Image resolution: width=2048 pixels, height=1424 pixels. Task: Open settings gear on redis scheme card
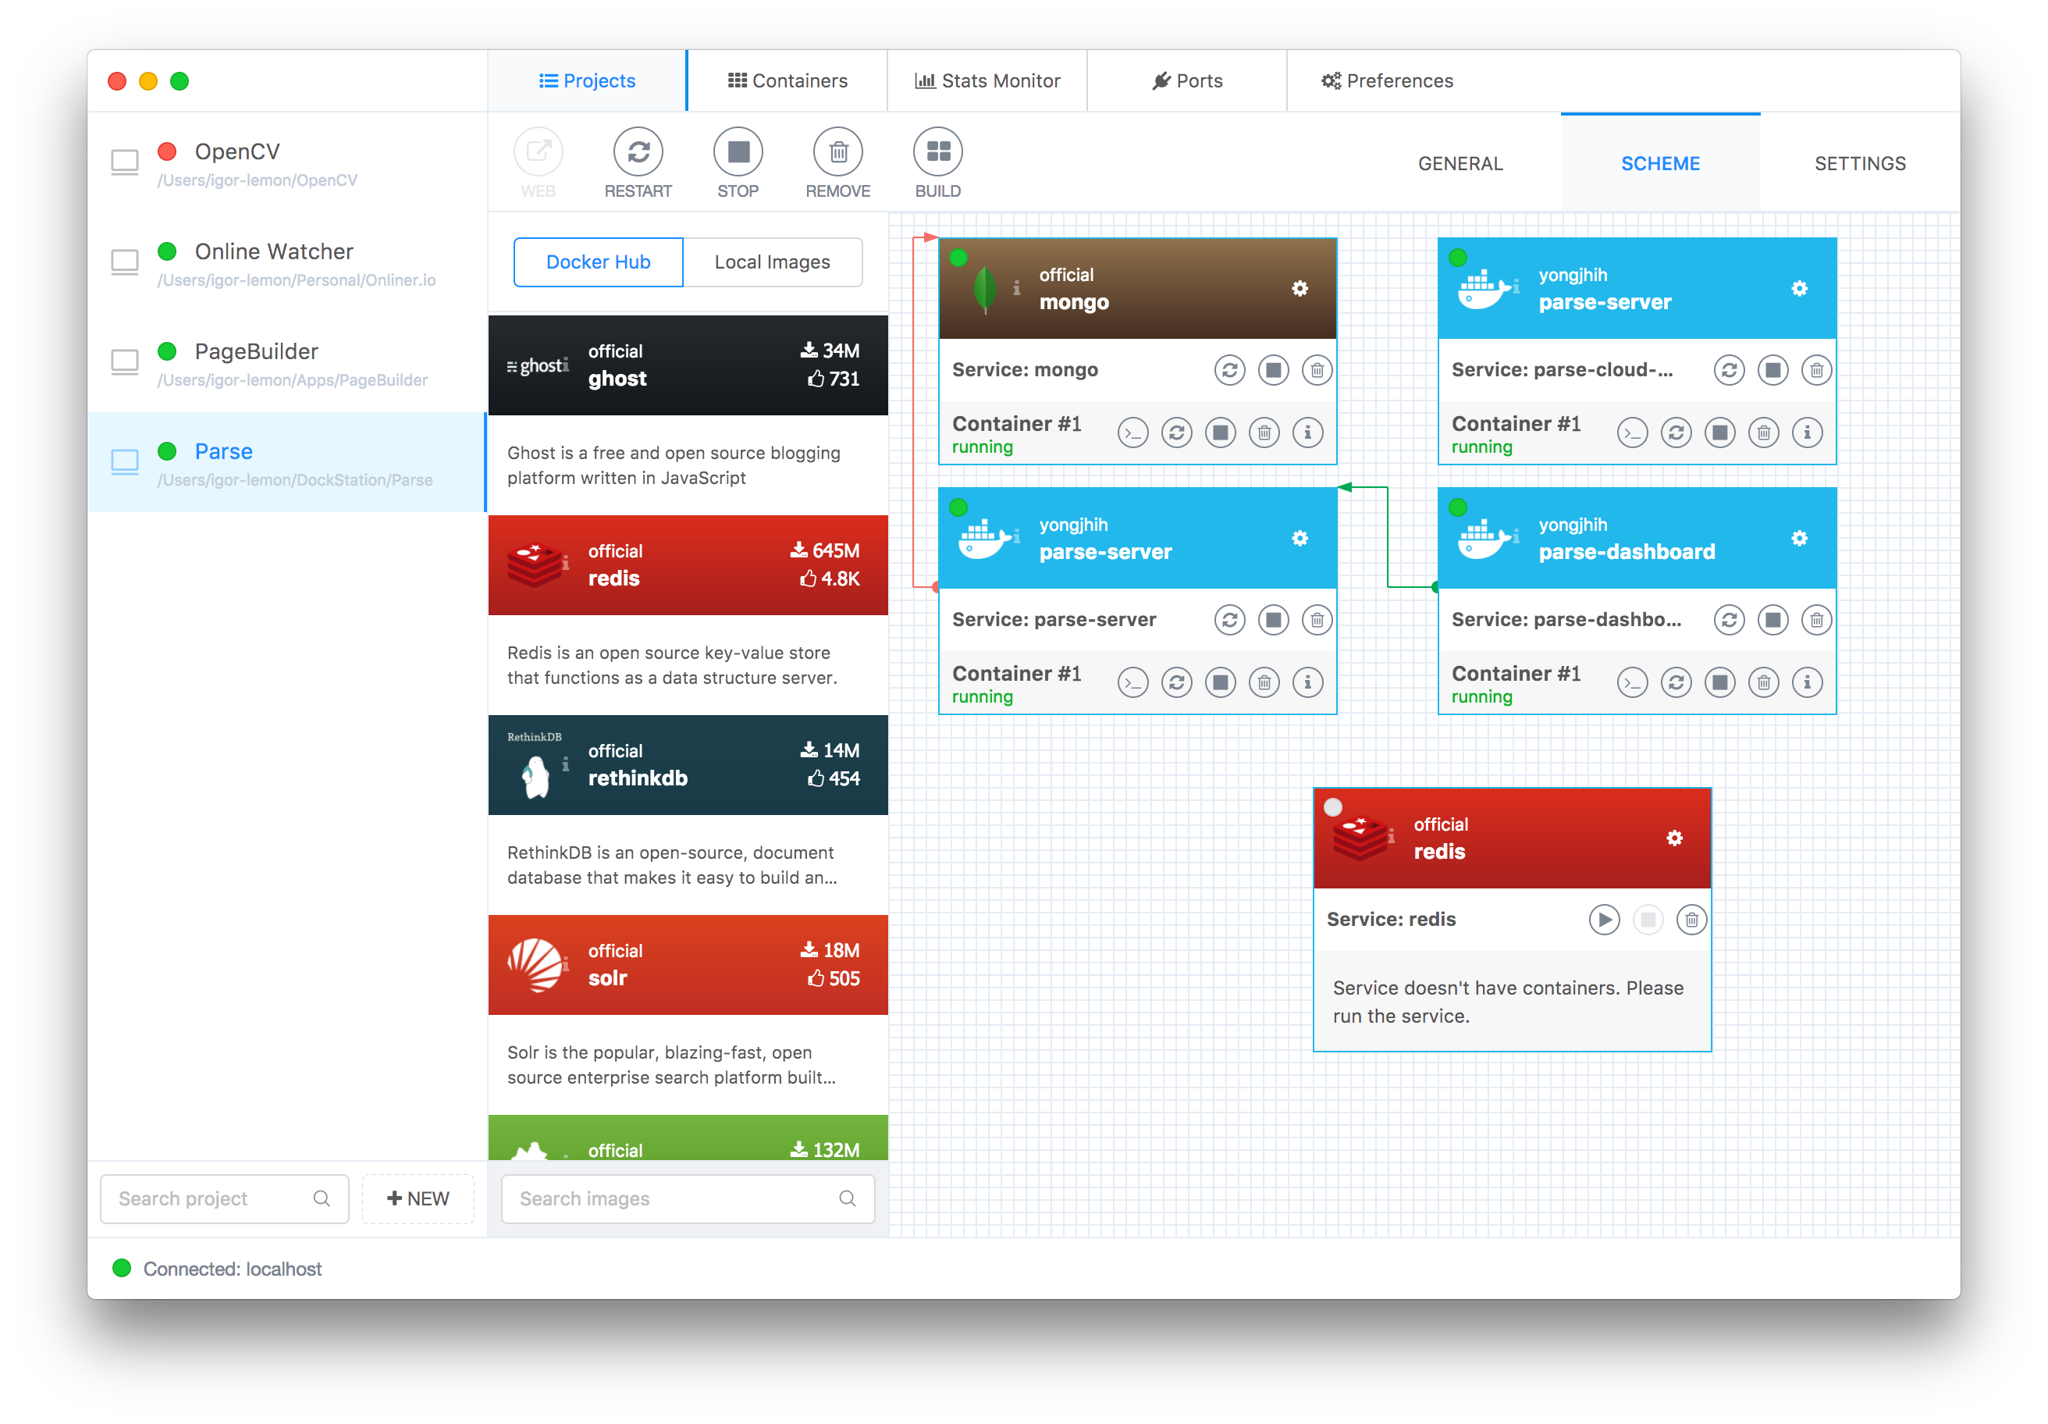1675,838
